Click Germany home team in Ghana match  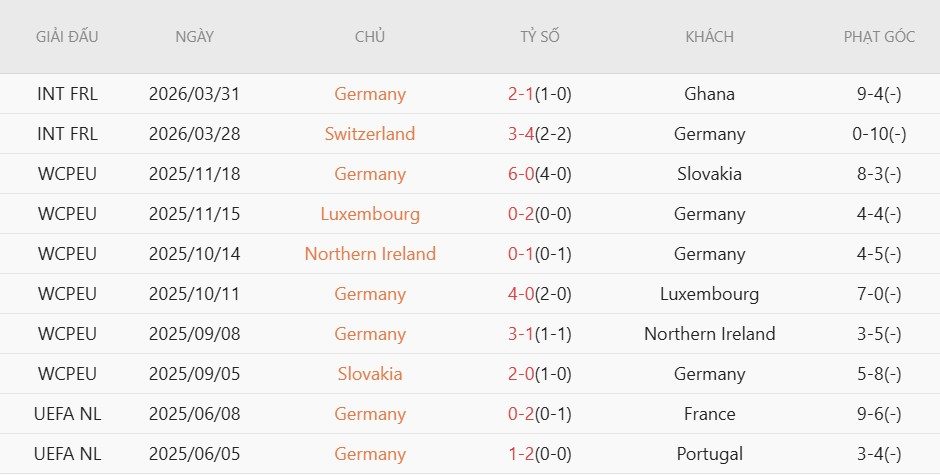(x=370, y=94)
